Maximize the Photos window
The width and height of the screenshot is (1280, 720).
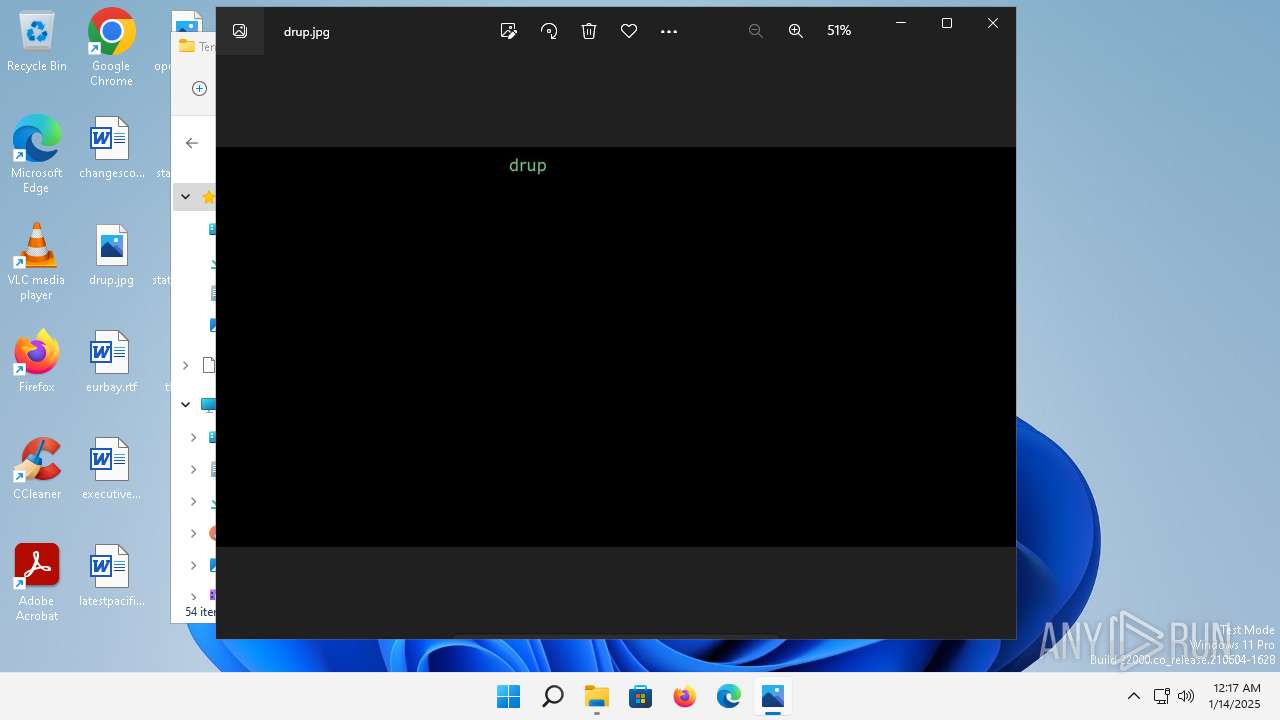coord(947,23)
